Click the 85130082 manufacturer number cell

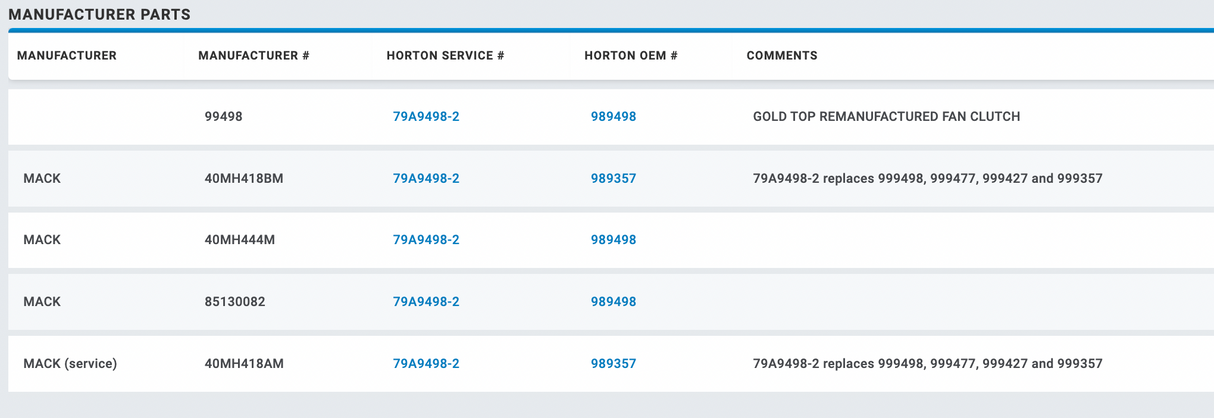(235, 302)
